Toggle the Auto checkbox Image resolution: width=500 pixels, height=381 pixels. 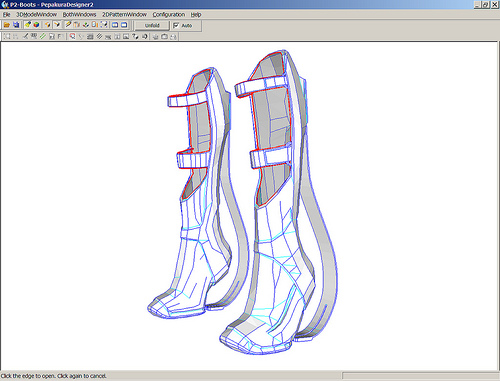tap(176, 25)
